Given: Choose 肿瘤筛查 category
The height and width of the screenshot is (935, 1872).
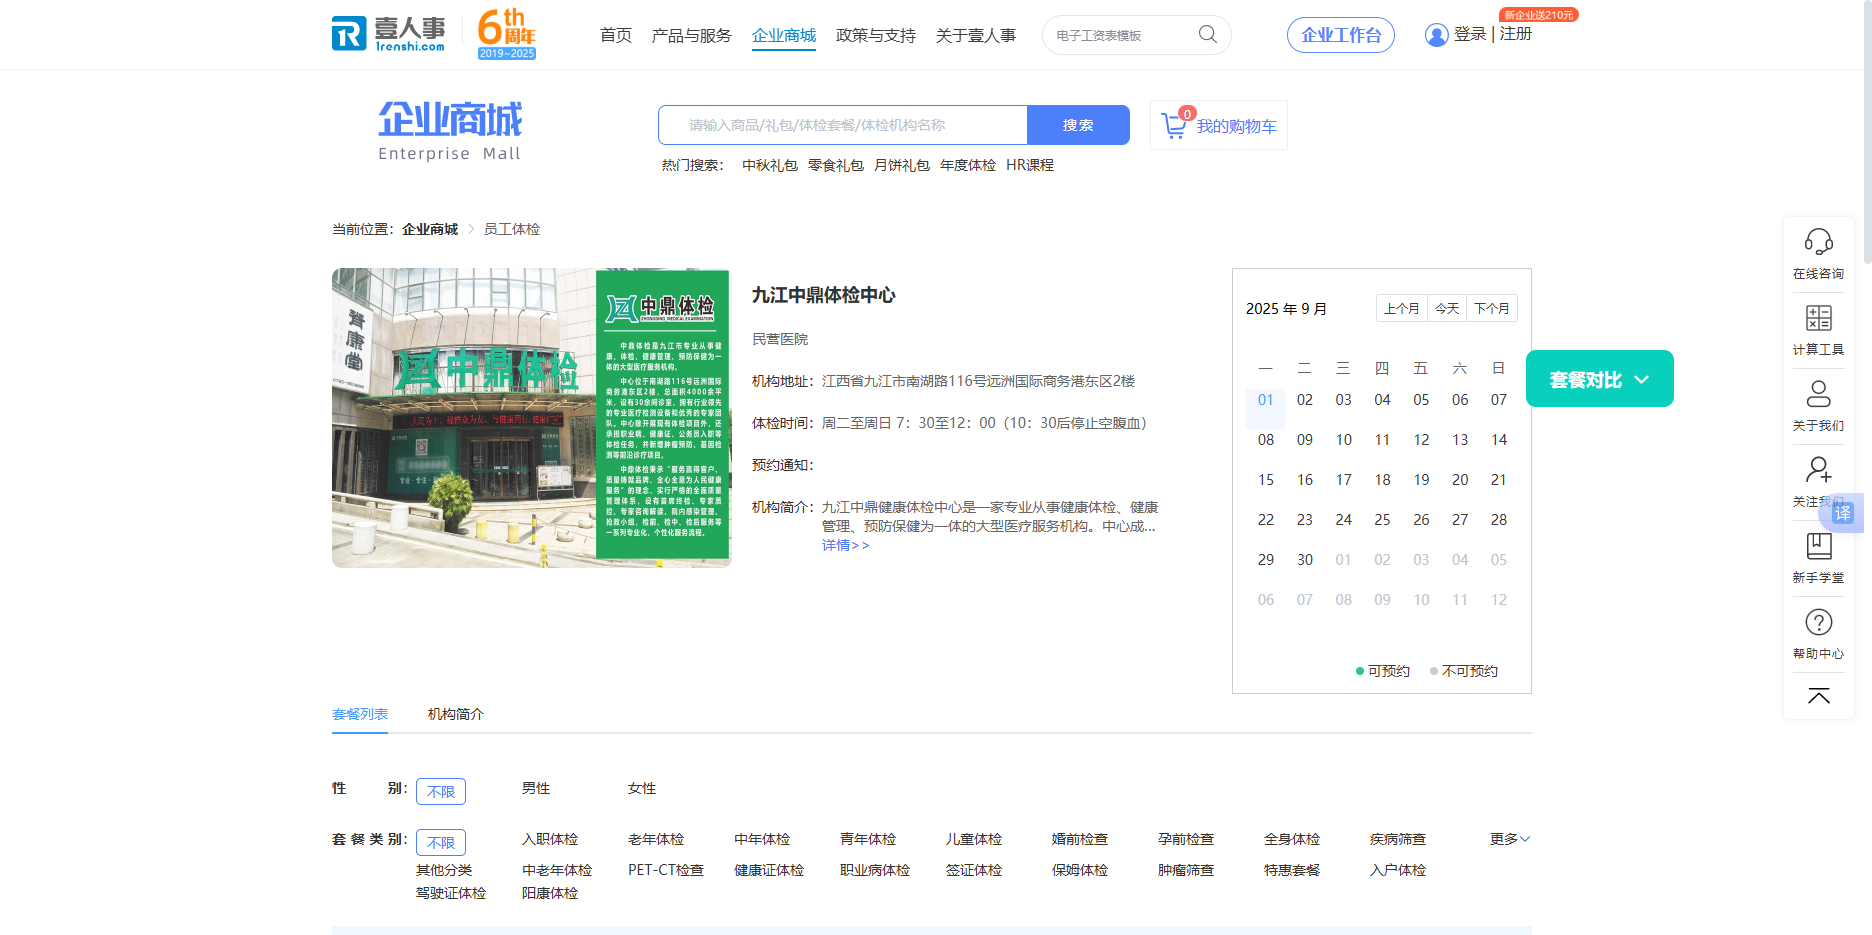Looking at the screenshot, I should [x=1186, y=870].
